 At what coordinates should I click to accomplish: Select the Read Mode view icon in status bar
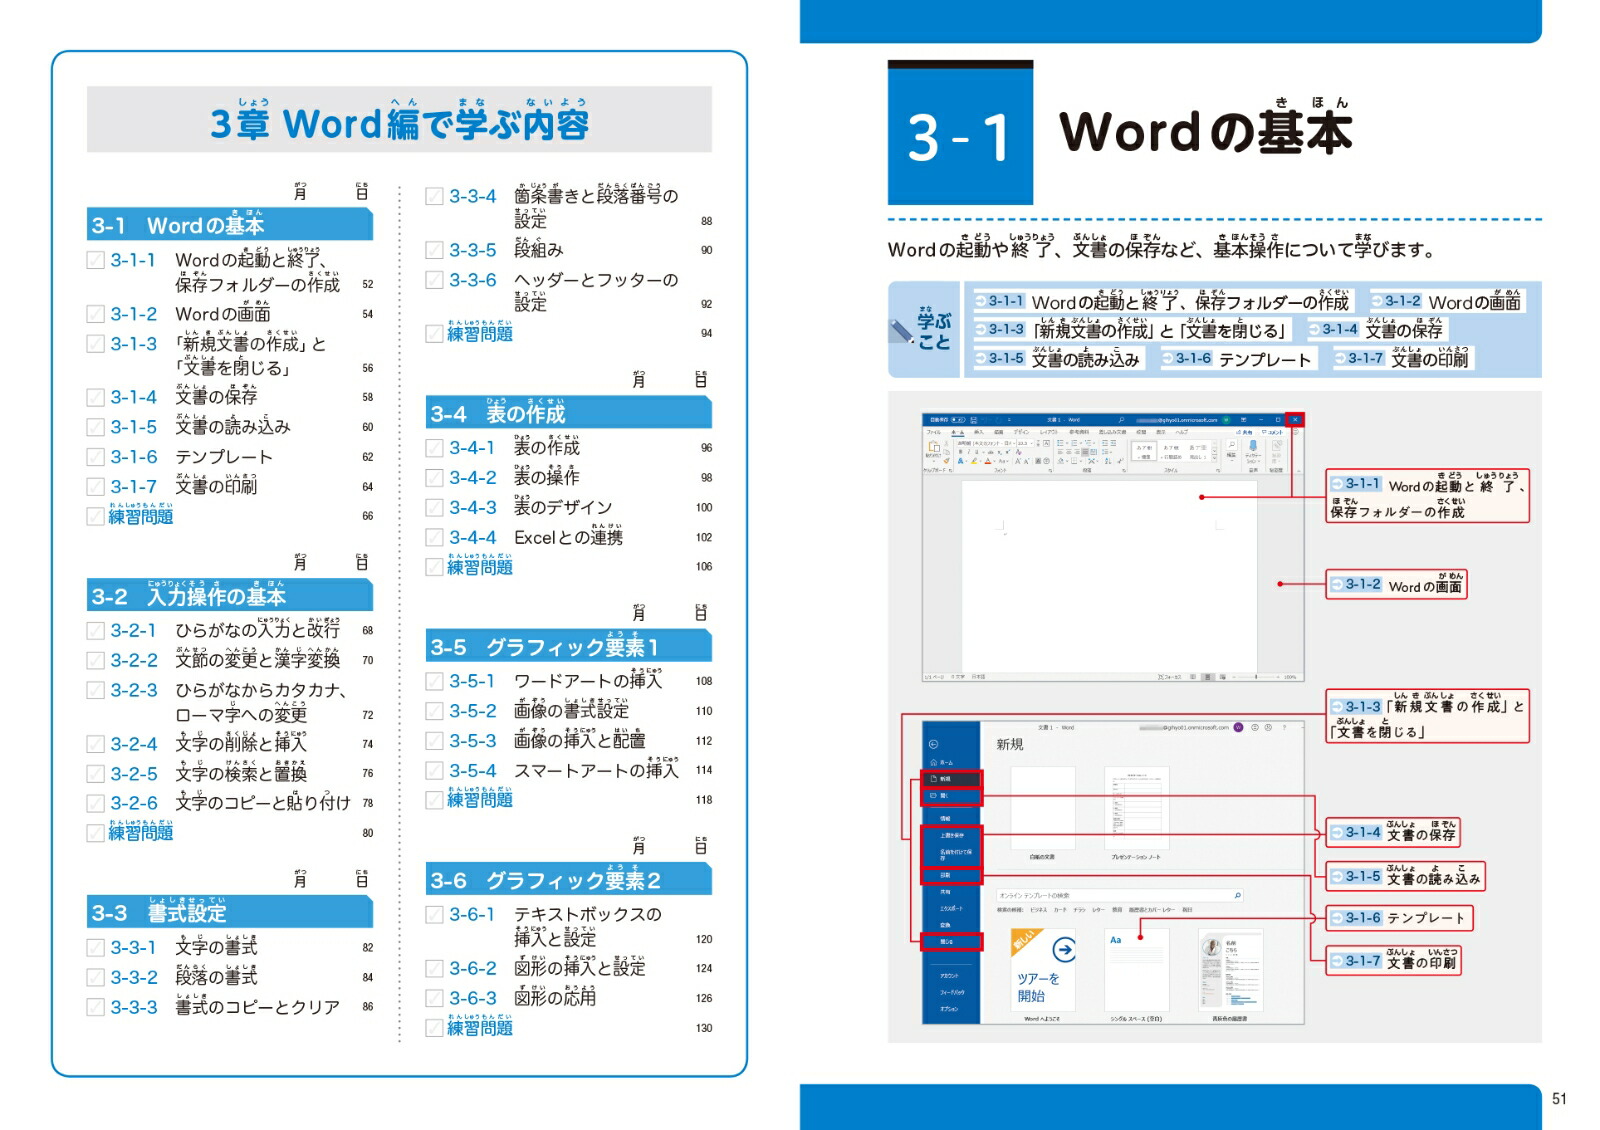click(x=1193, y=677)
